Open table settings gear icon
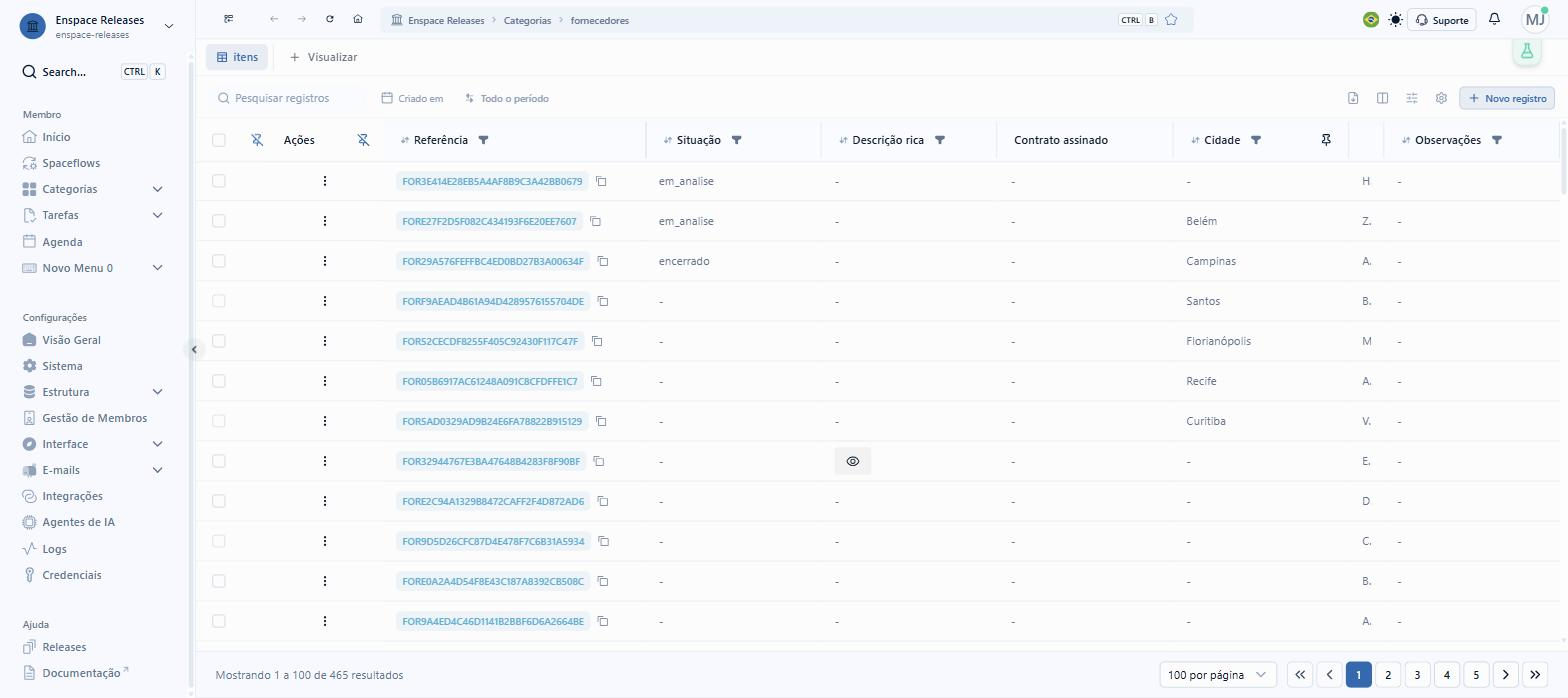The height and width of the screenshot is (698, 1568). [1441, 98]
